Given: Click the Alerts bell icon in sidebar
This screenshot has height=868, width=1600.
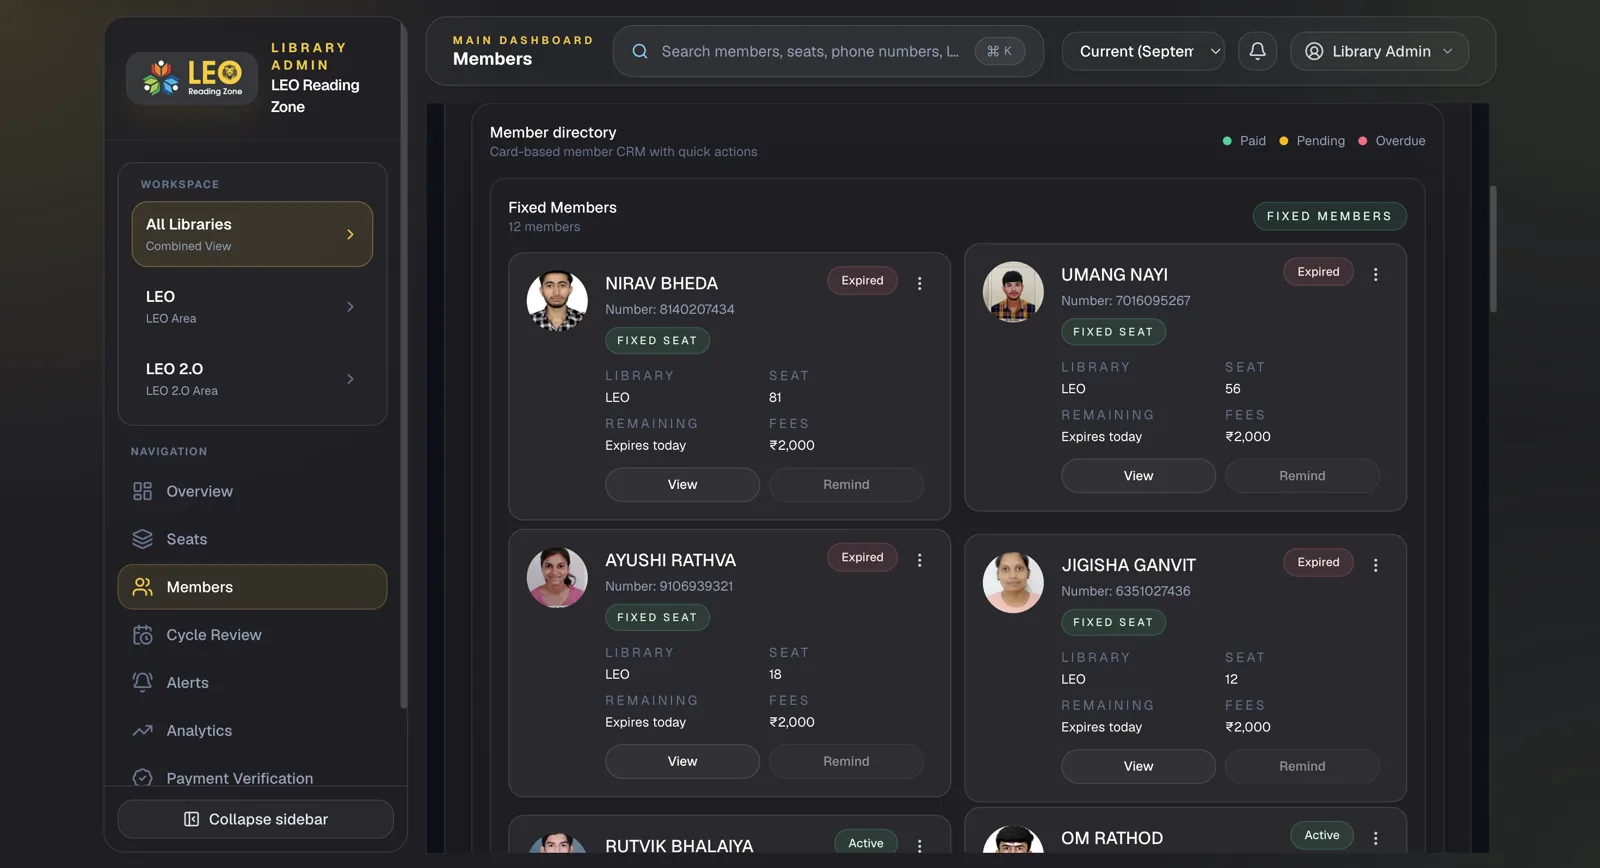Looking at the screenshot, I should pyautogui.click(x=143, y=682).
